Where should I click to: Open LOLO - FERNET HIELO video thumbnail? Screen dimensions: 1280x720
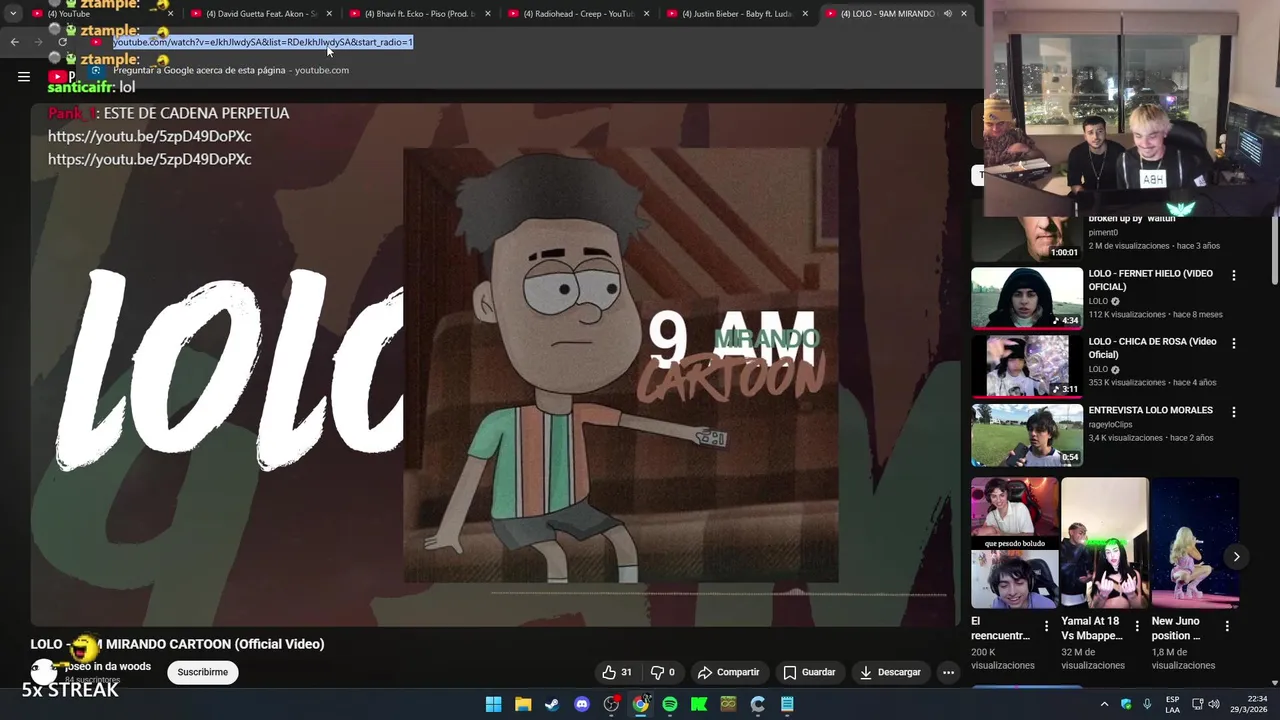point(1027,298)
